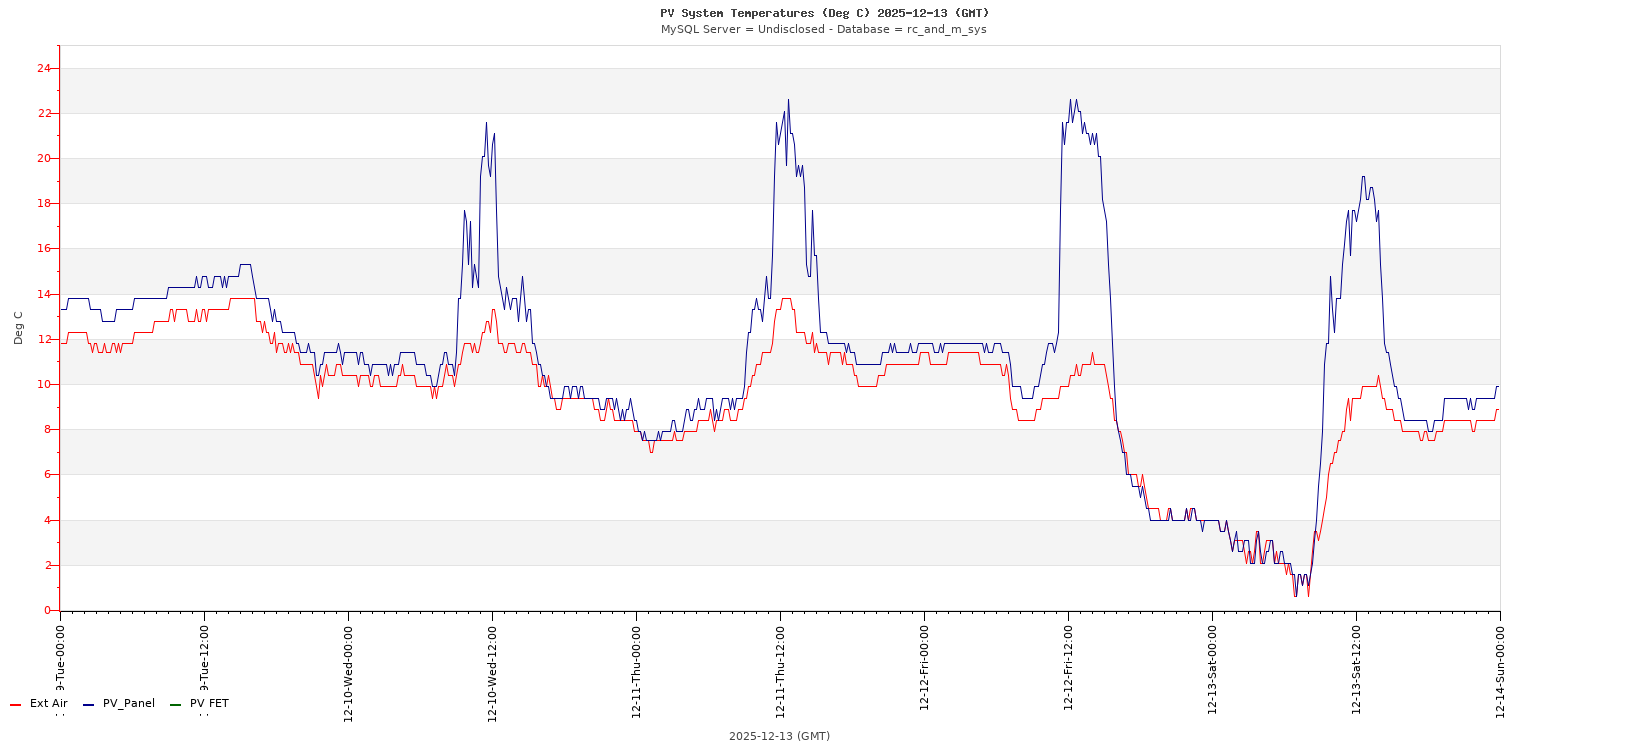This screenshot has width=1650, height=750.
Task: Select the Ext Air legend label
Action: pyautogui.click(x=48, y=704)
